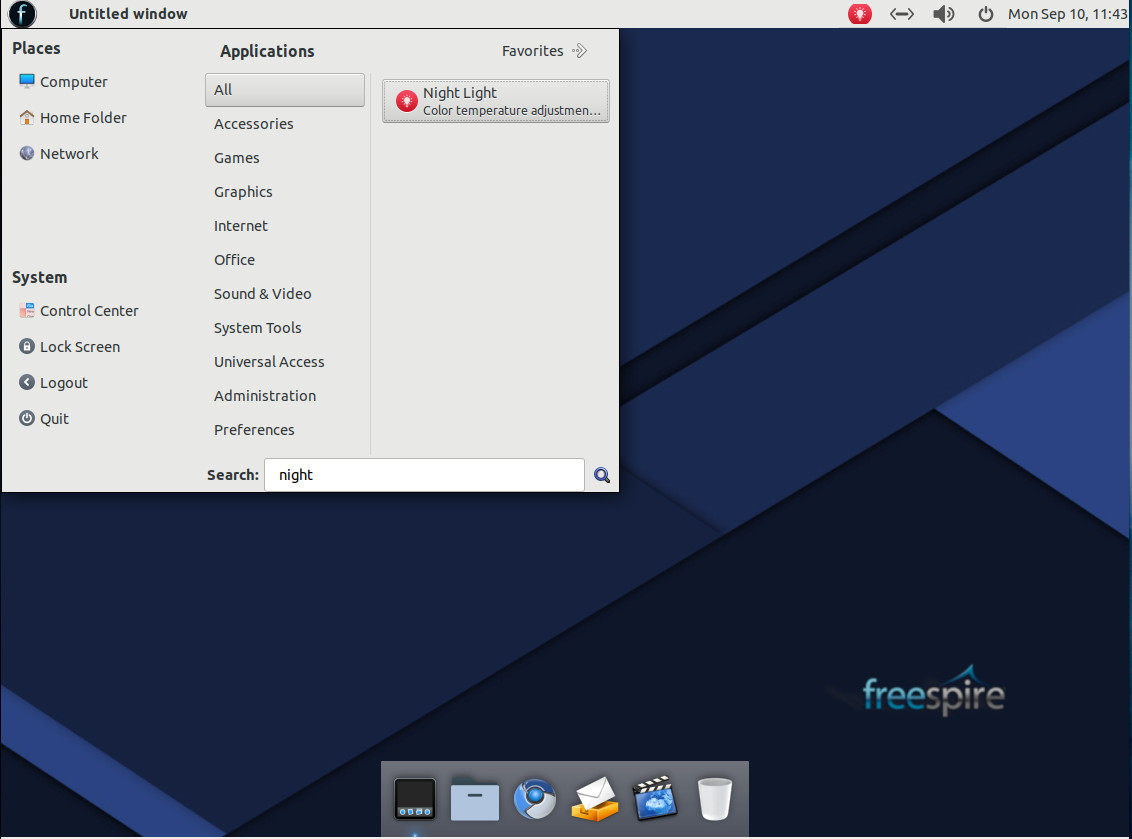Open Computer in Places
This screenshot has height=839, width=1132.
click(x=64, y=82)
